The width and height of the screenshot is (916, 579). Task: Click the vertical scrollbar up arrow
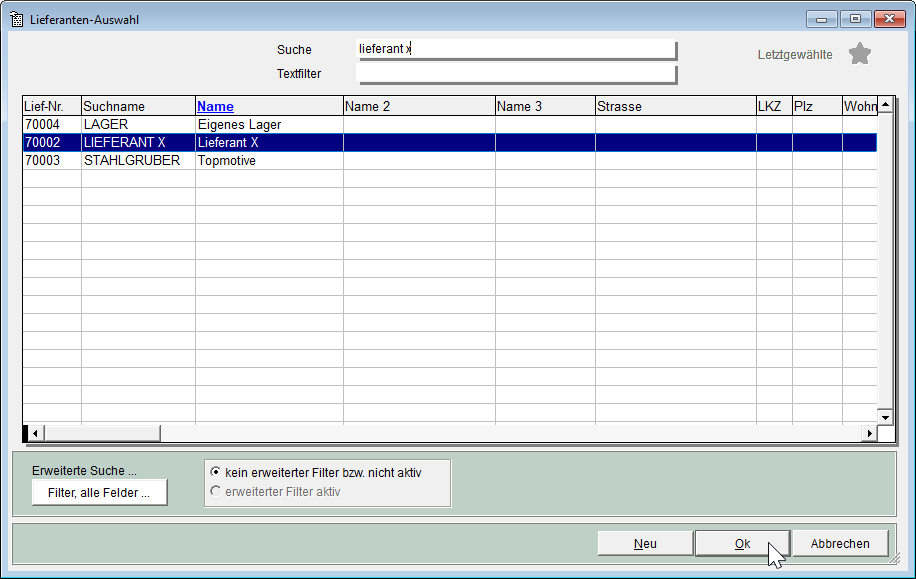pyautogui.click(x=886, y=105)
